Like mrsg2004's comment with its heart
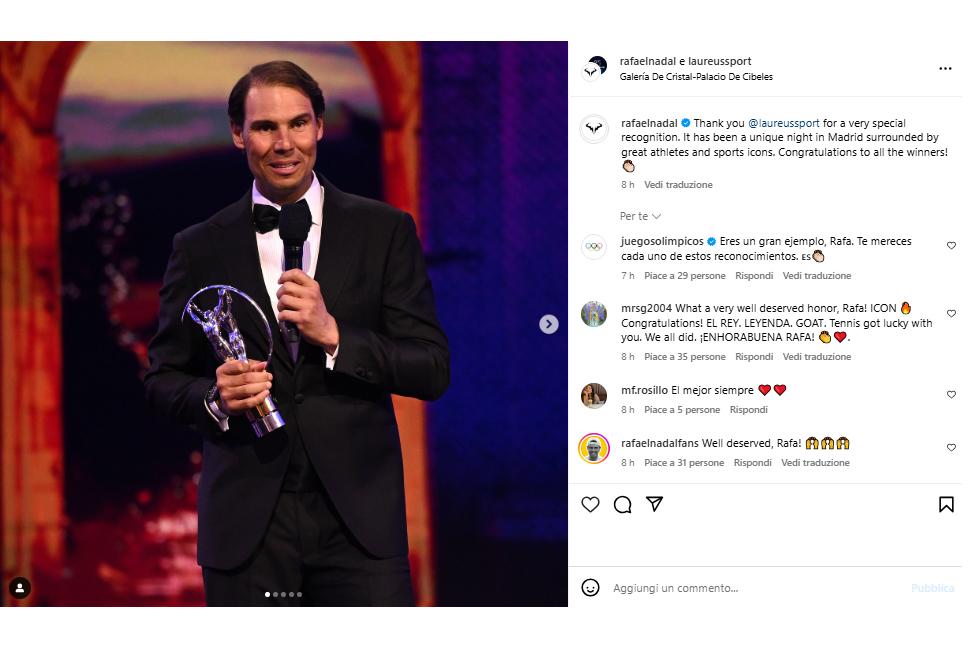Viewport: 968px width, 646px height. [x=950, y=313]
